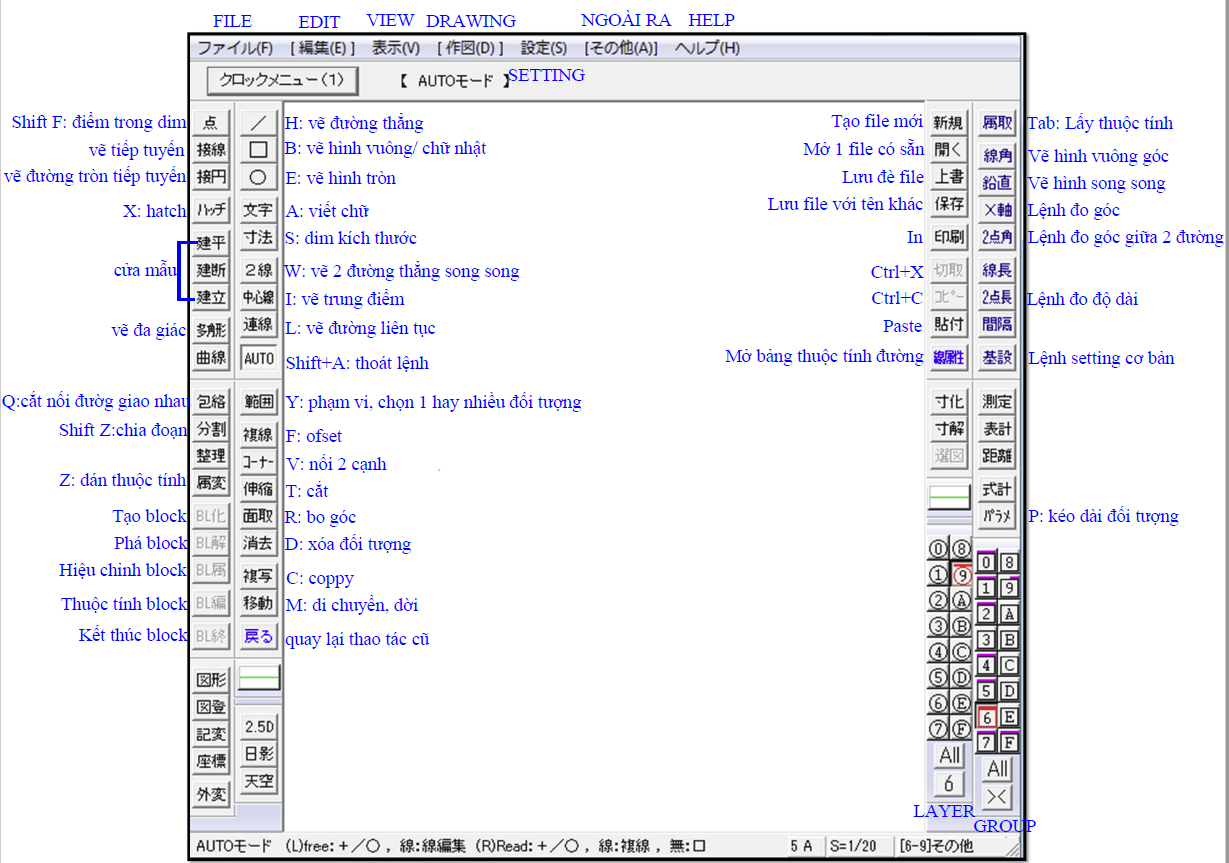The width and height of the screenshot is (1229, 863).
Task: Toggle layer group F square button
Action: [x=1009, y=743]
